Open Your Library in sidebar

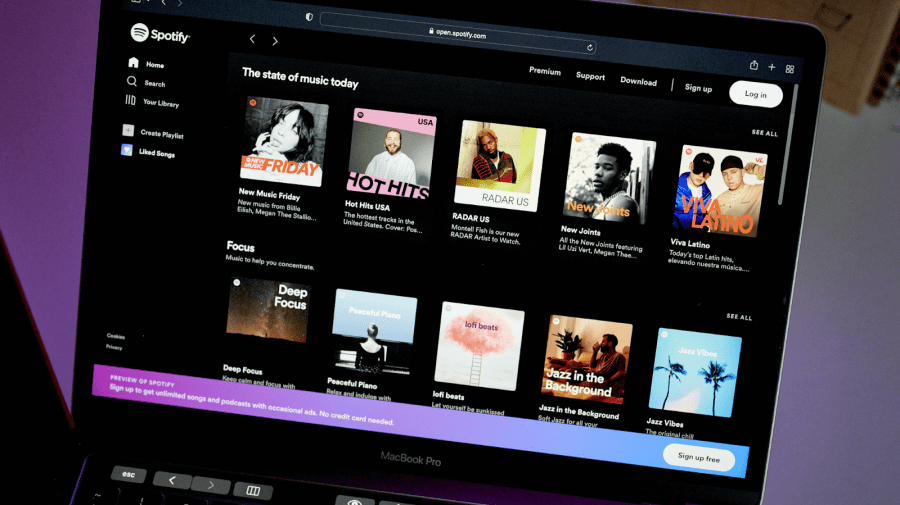[152, 102]
